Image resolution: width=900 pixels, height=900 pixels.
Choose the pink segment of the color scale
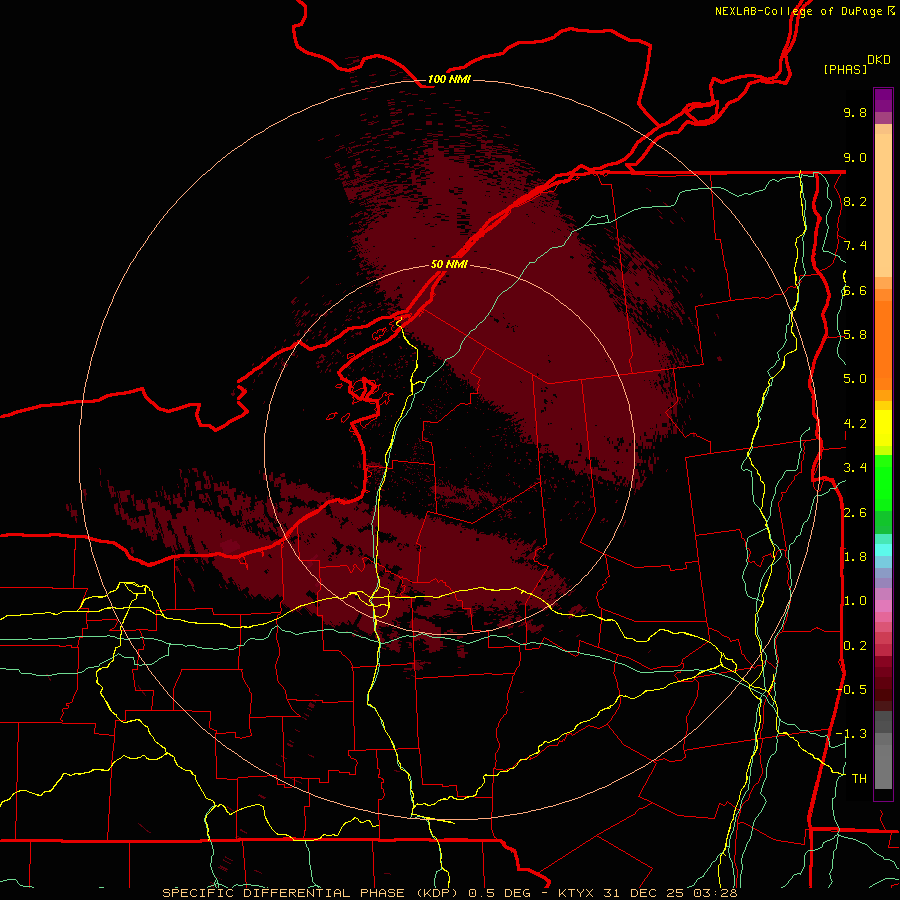pyautogui.click(x=883, y=606)
